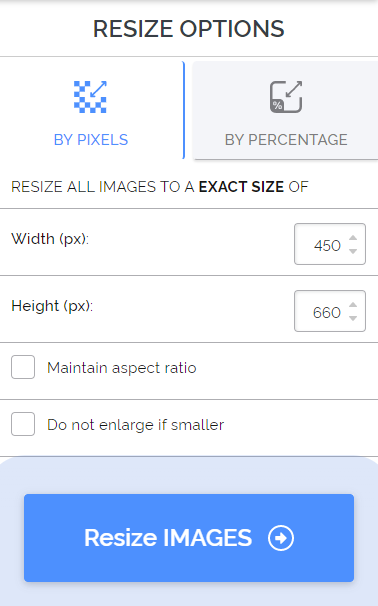Image resolution: width=378 pixels, height=606 pixels.
Task: Click the Do not enlarge if smaller label
Action: [x=136, y=425]
